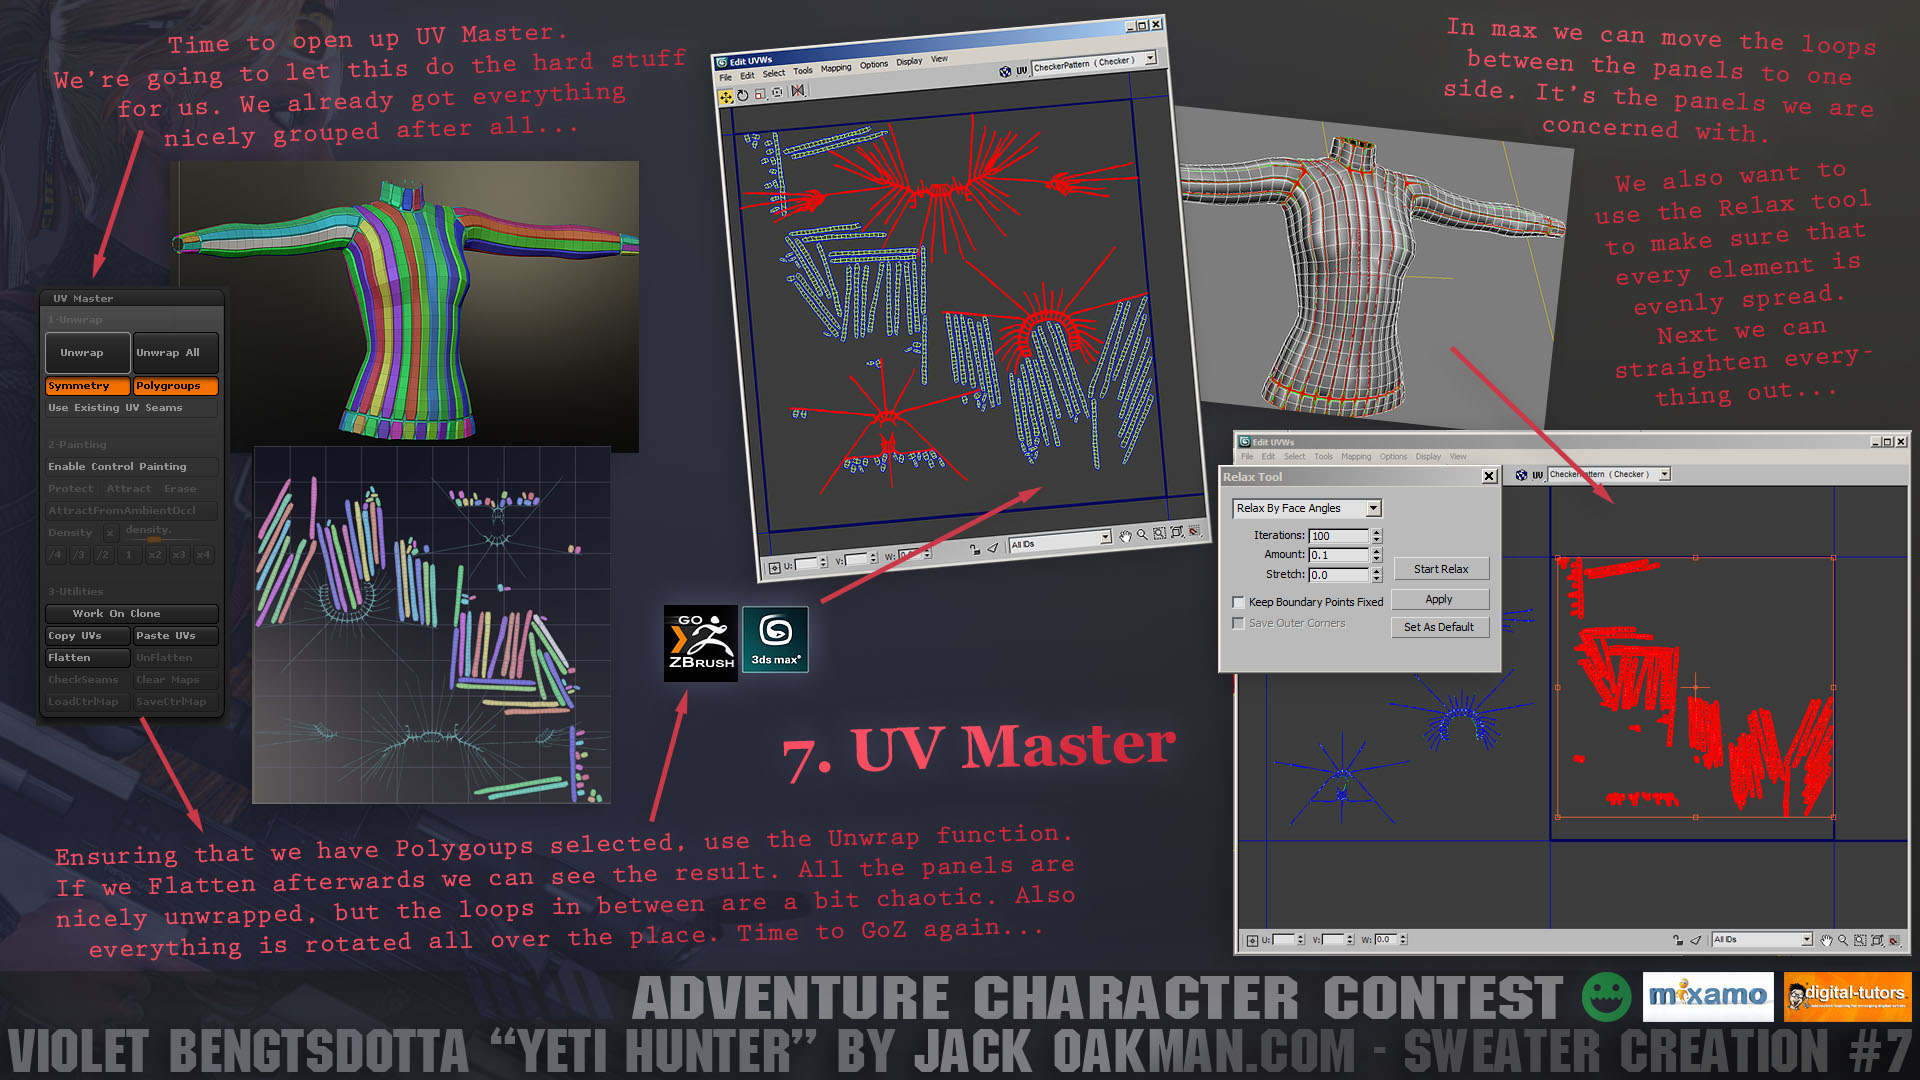1920x1080 pixels.
Task: Click the Unwrap All button
Action: pyautogui.click(x=175, y=353)
